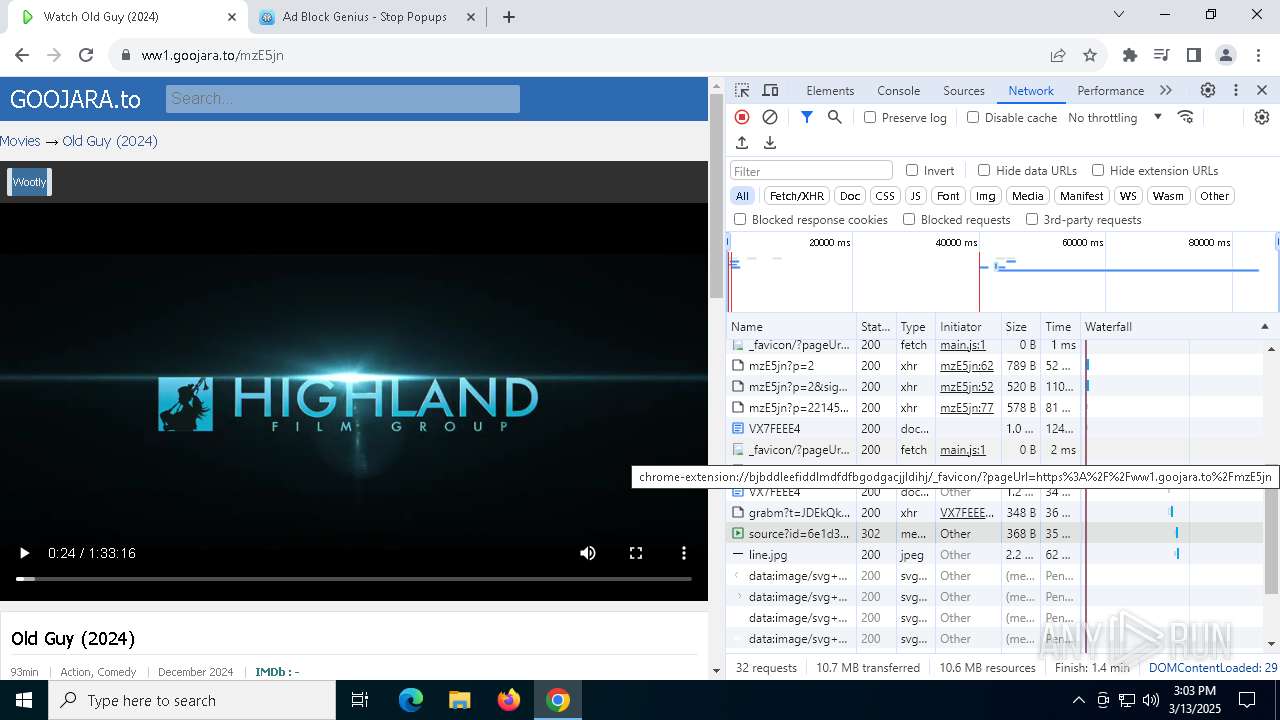Switch to Sources tab

click(x=964, y=90)
